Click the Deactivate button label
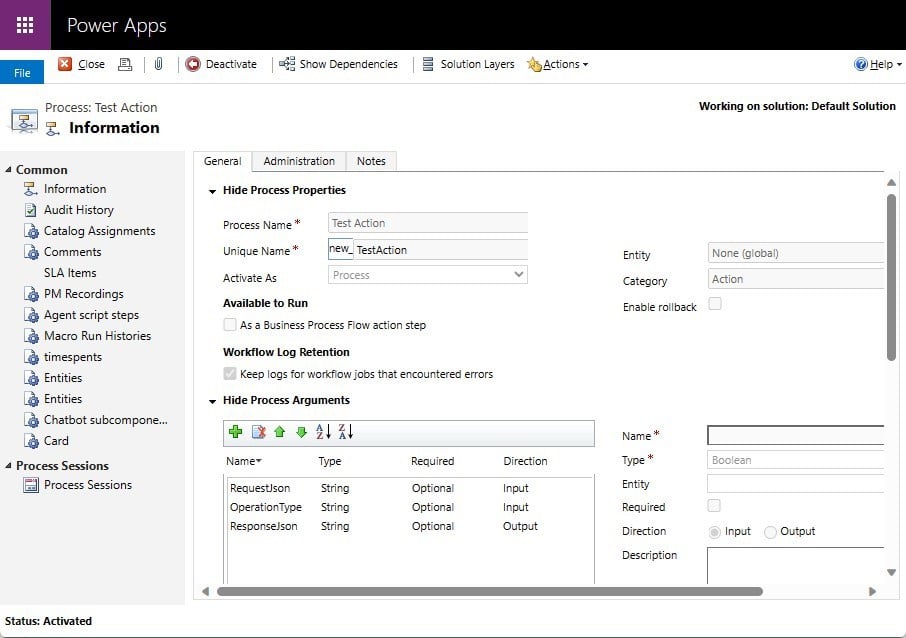The width and height of the screenshot is (906, 638). pyautogui.click(x=231, y=64)
